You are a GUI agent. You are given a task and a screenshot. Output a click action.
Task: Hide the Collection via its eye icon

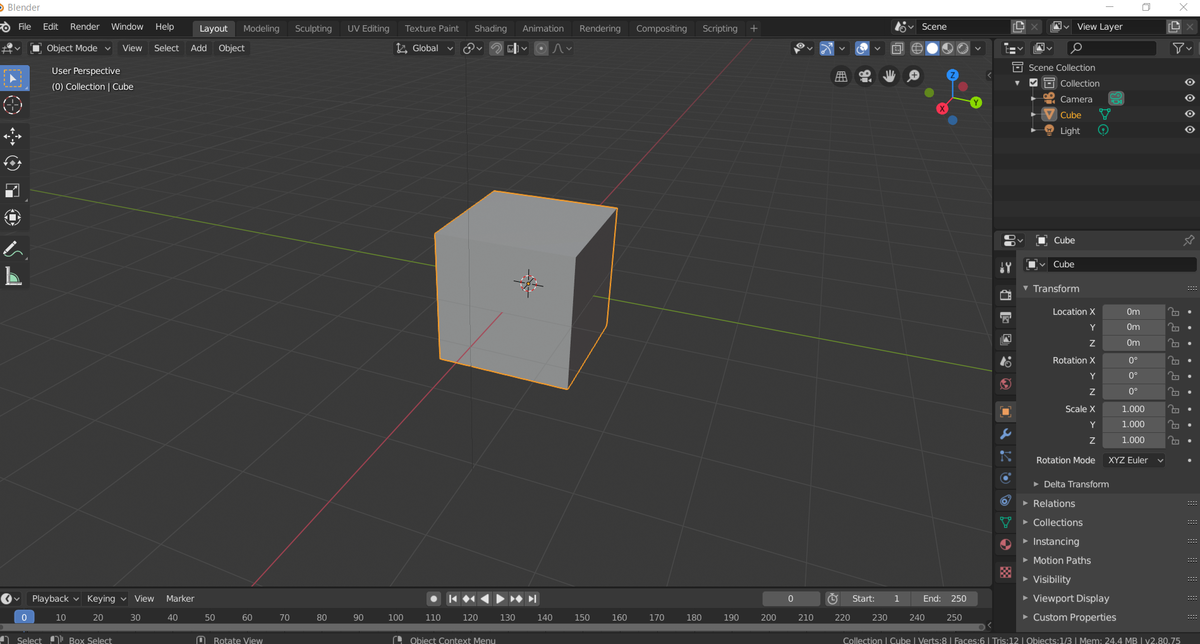click(1190, 83)
